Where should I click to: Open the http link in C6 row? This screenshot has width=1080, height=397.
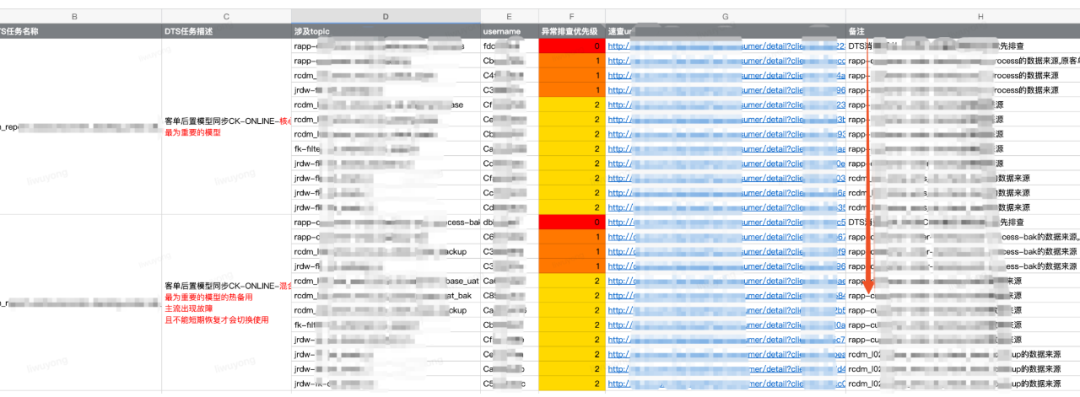coord(727,236)
